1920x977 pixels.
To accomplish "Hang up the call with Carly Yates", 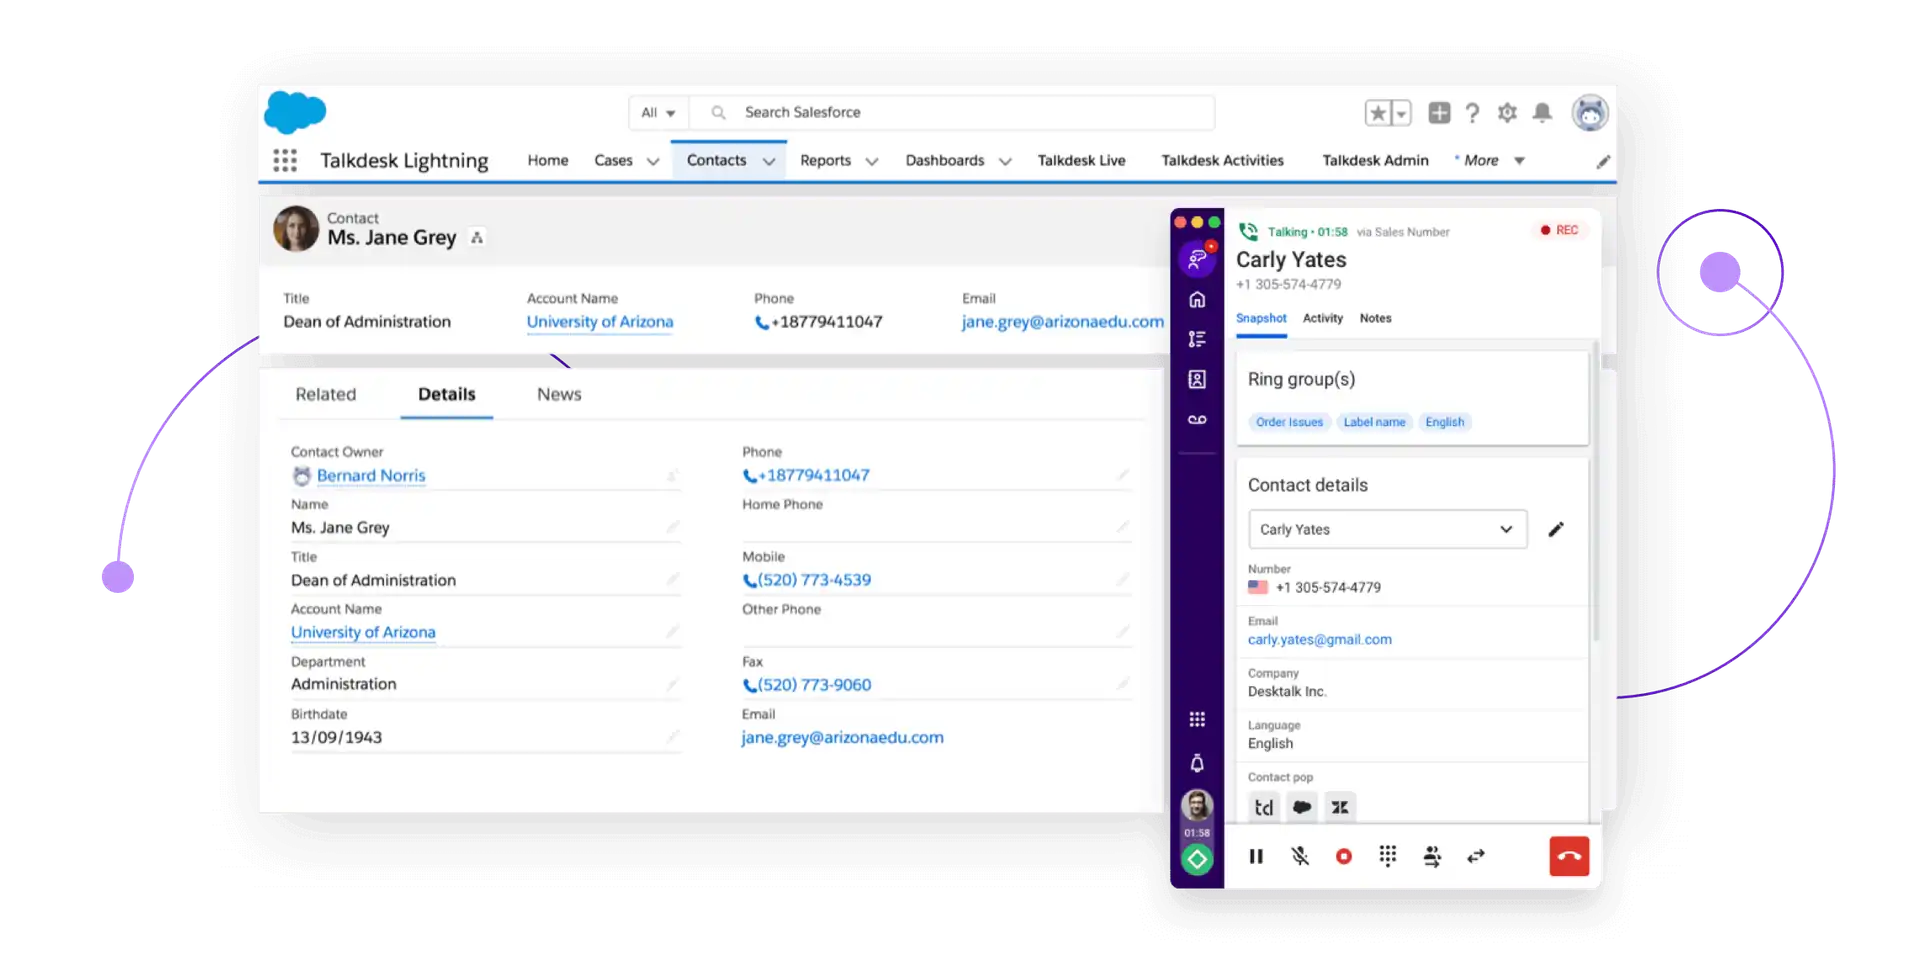I will [x=1569, y=856].
